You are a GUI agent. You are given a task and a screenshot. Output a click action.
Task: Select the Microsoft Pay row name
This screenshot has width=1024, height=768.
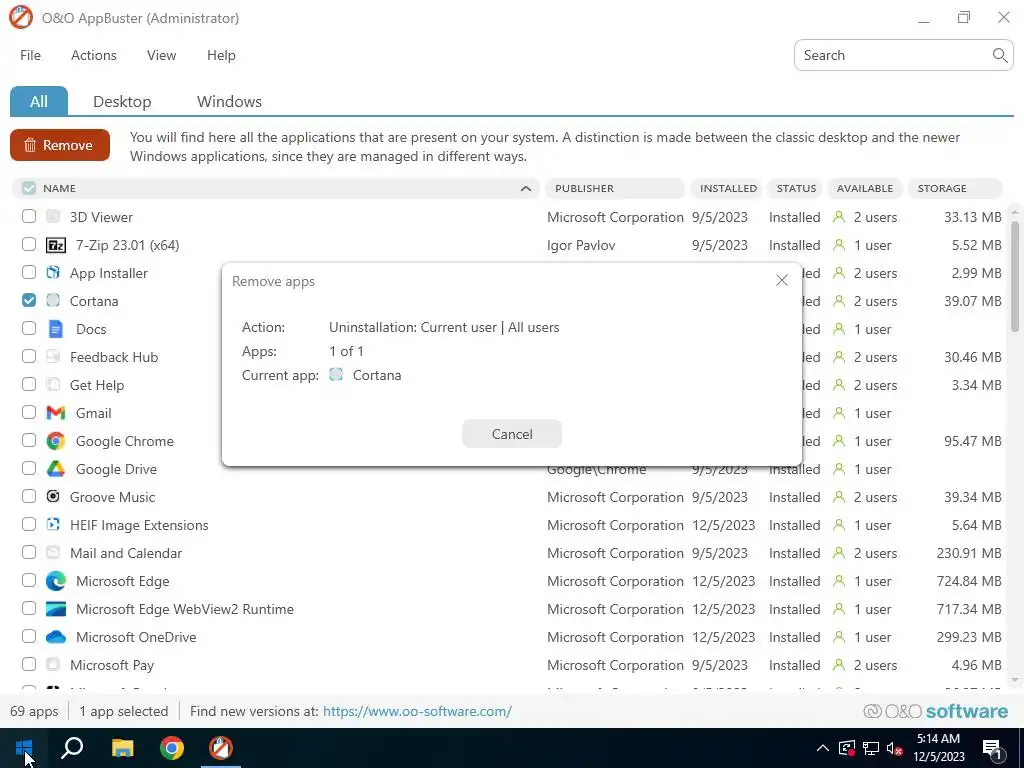click(112, 665)
